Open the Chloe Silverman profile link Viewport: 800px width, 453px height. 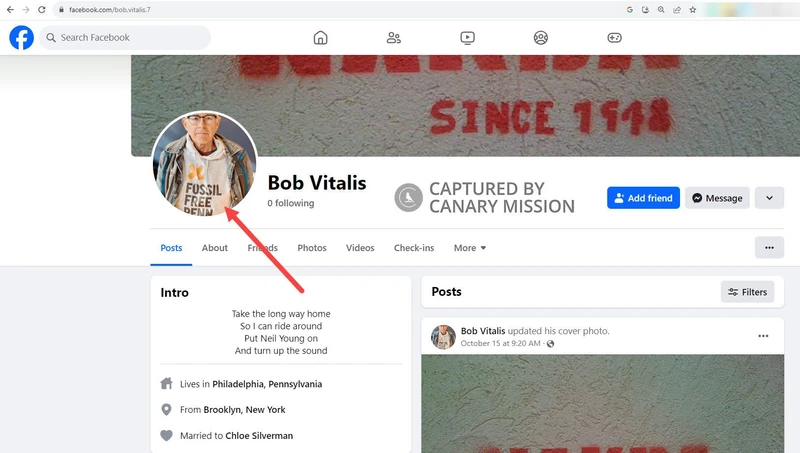pyautogui.click(x=259, y=436)
